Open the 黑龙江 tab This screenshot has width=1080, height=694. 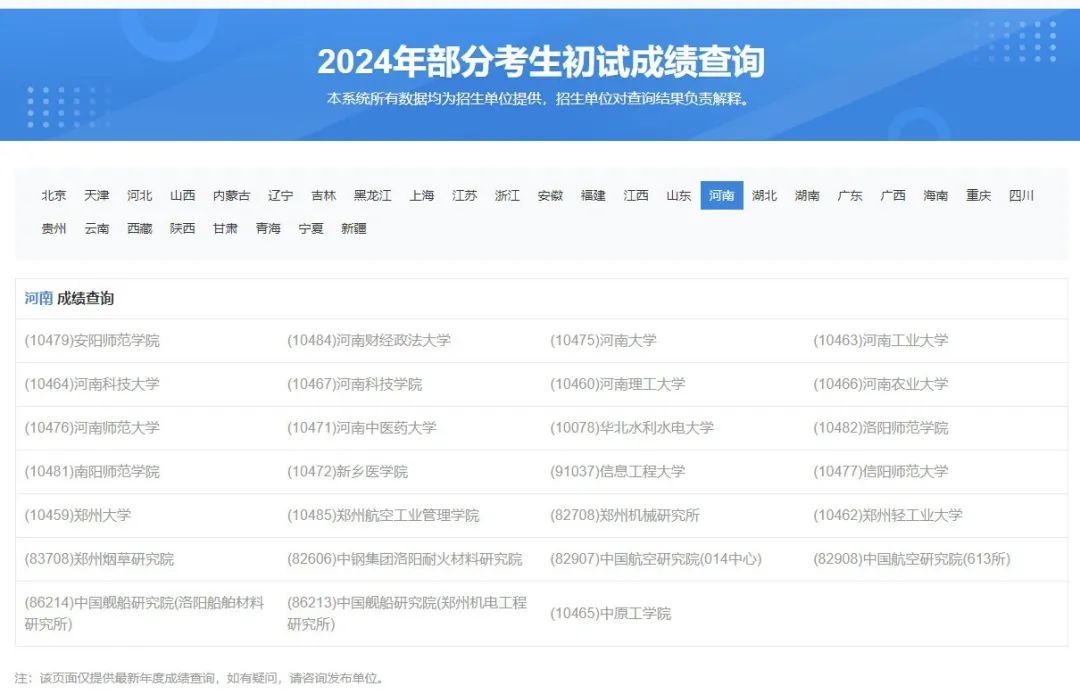click(x=372, y=196)
